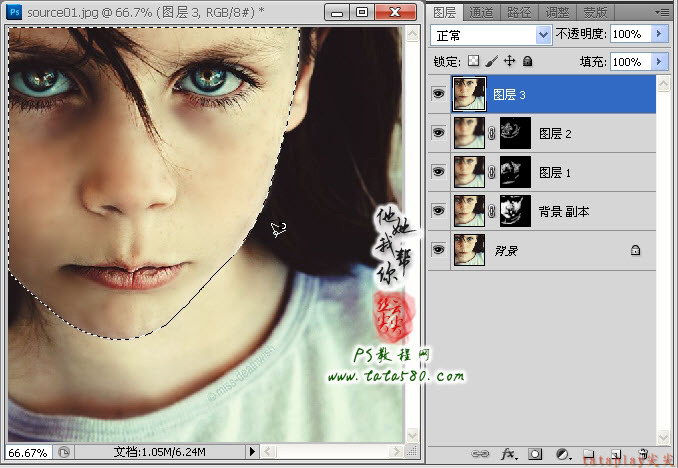This screenshot has width=678, height=468.
Task: Create a new layer group folder
Action: click(588, 454)
